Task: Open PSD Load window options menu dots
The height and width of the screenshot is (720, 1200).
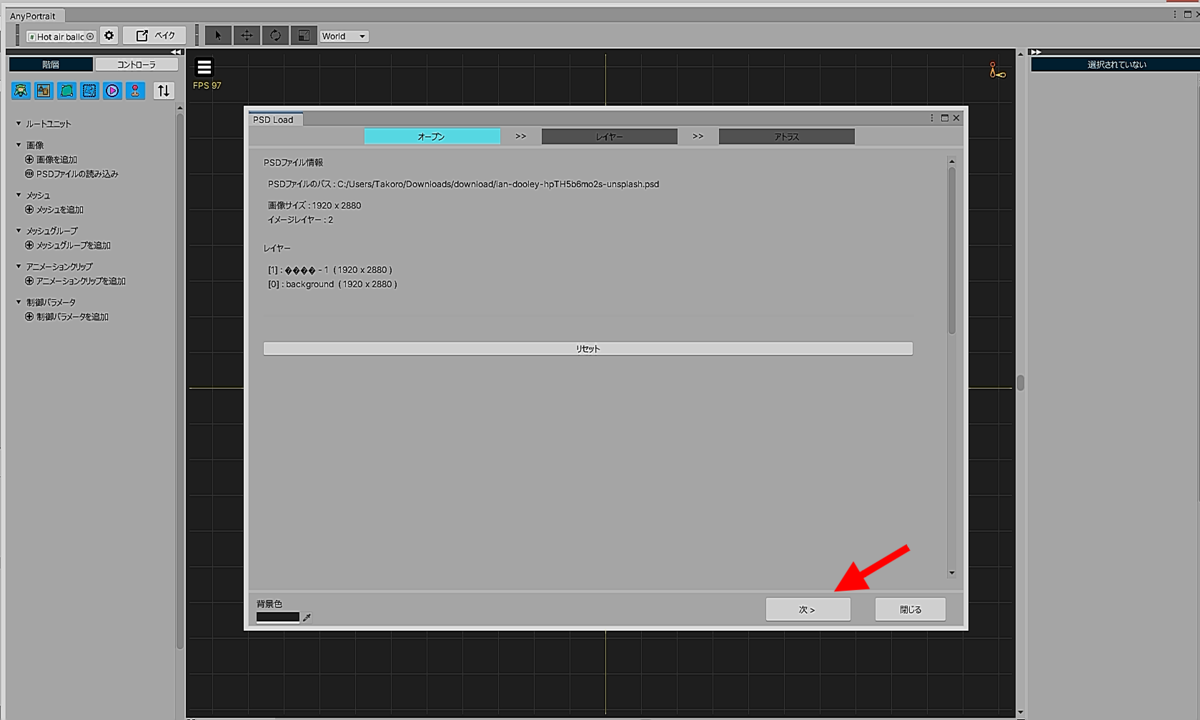Action: pos(932,118)
